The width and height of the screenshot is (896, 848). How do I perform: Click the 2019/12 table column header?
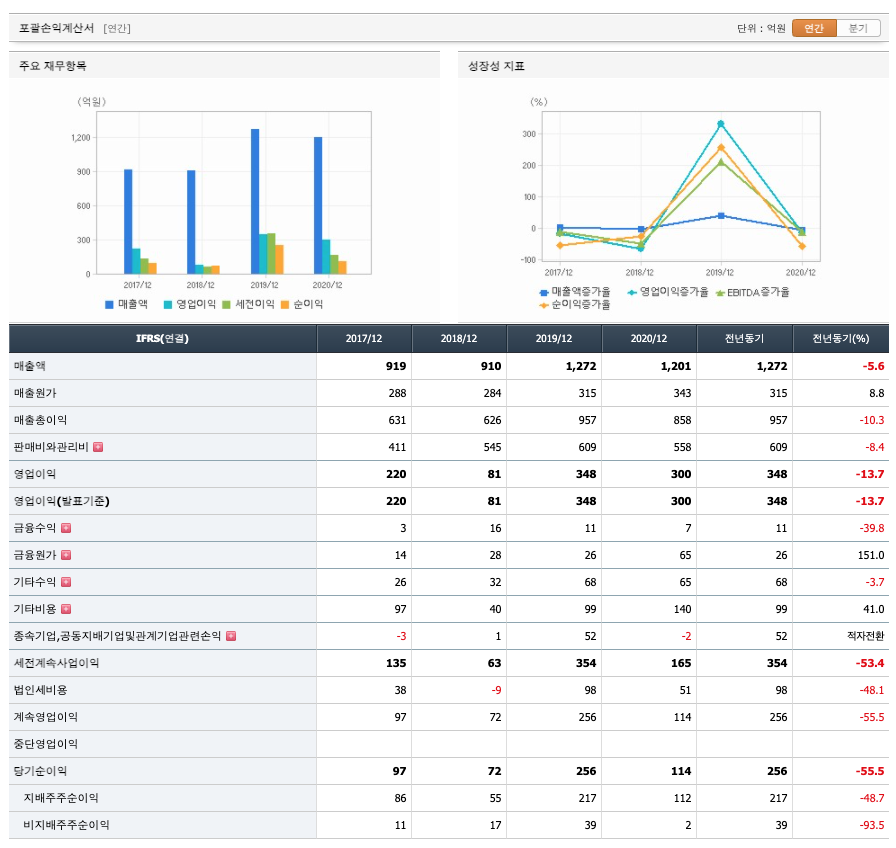[x=554, y=338]
